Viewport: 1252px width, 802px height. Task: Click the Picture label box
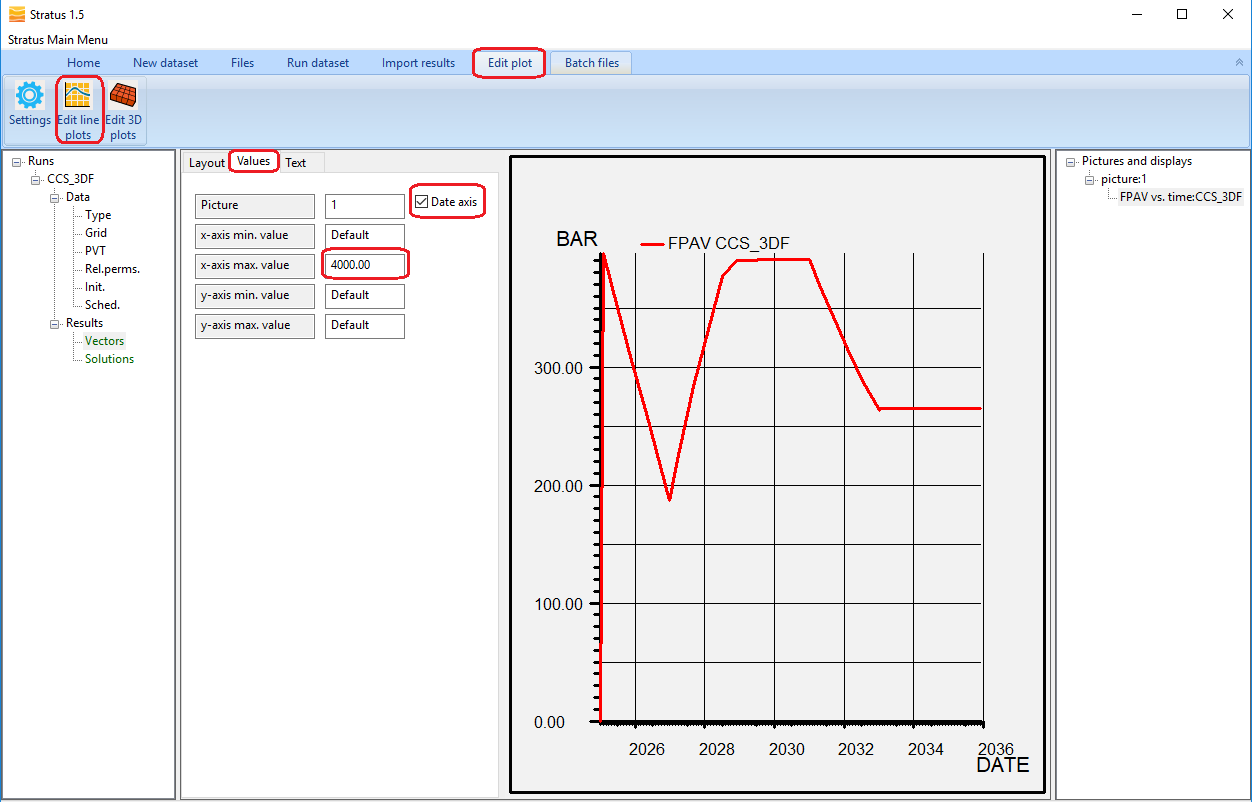click(255, 206)
